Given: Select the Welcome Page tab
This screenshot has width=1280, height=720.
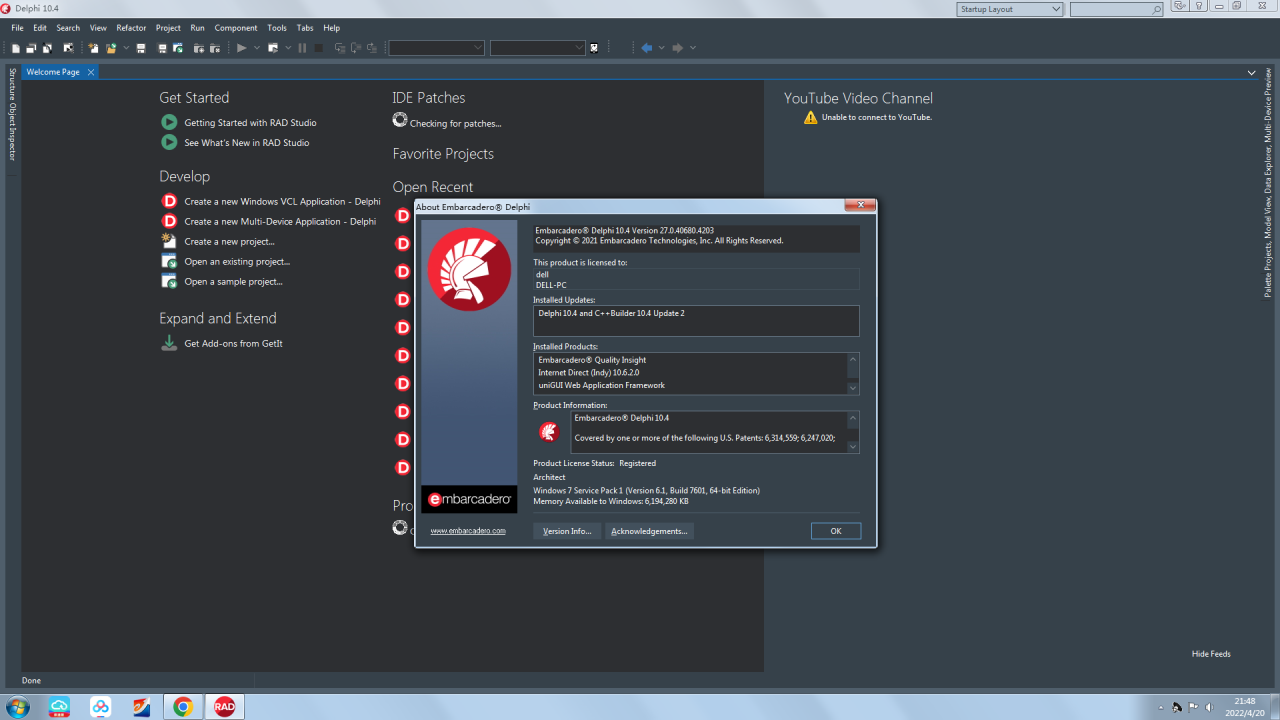Looking at the screenshot, I should [x=53, y=72].
